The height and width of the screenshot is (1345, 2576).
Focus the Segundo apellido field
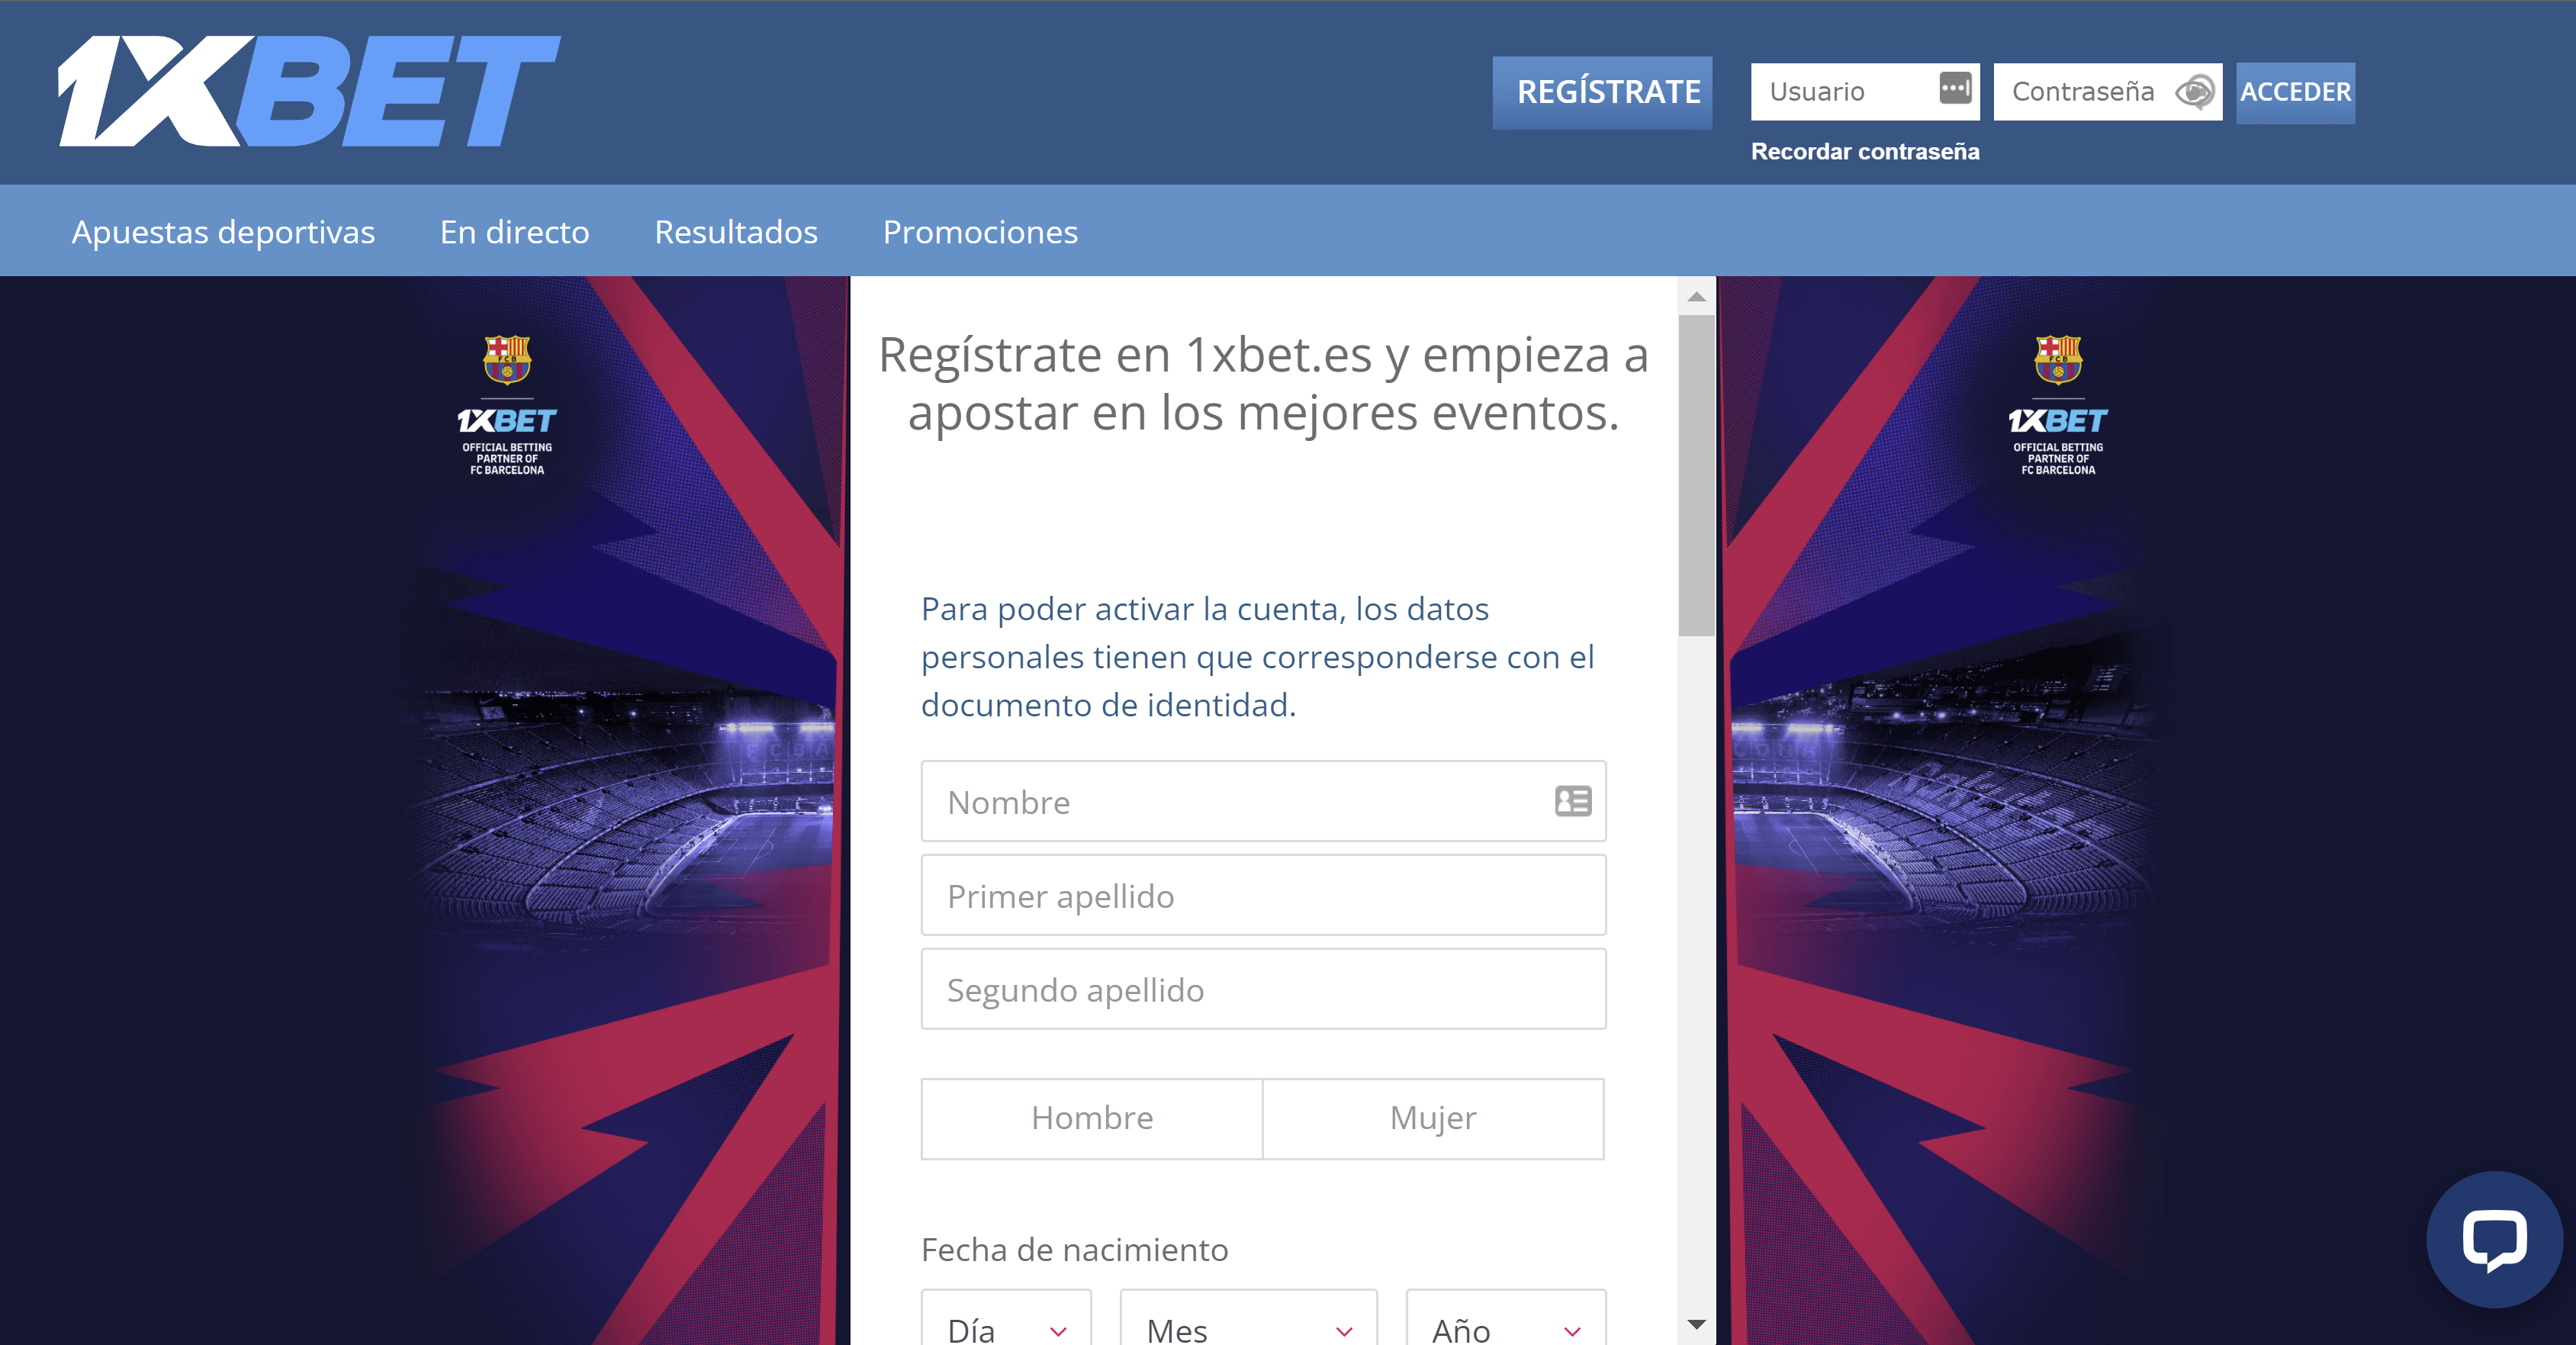(1263, 989)
